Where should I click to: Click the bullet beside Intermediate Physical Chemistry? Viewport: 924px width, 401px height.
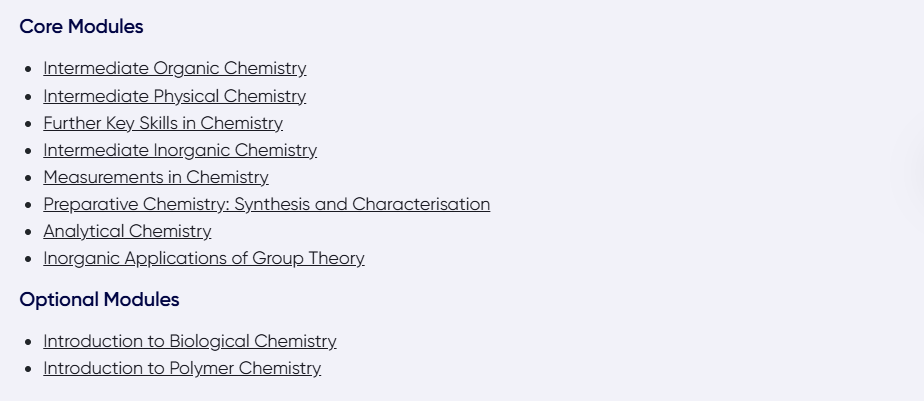point(28,97)
